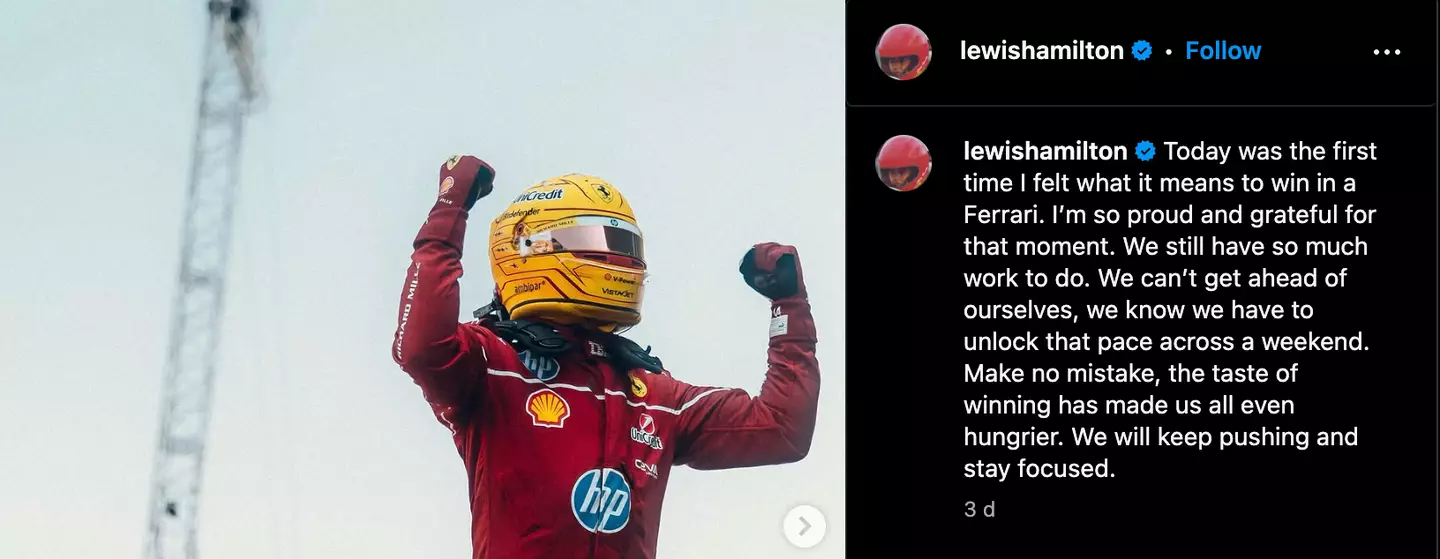Click the "3 d" post timestamp
This screenshot has width=1440, height=559.
(x=979, y=509)
